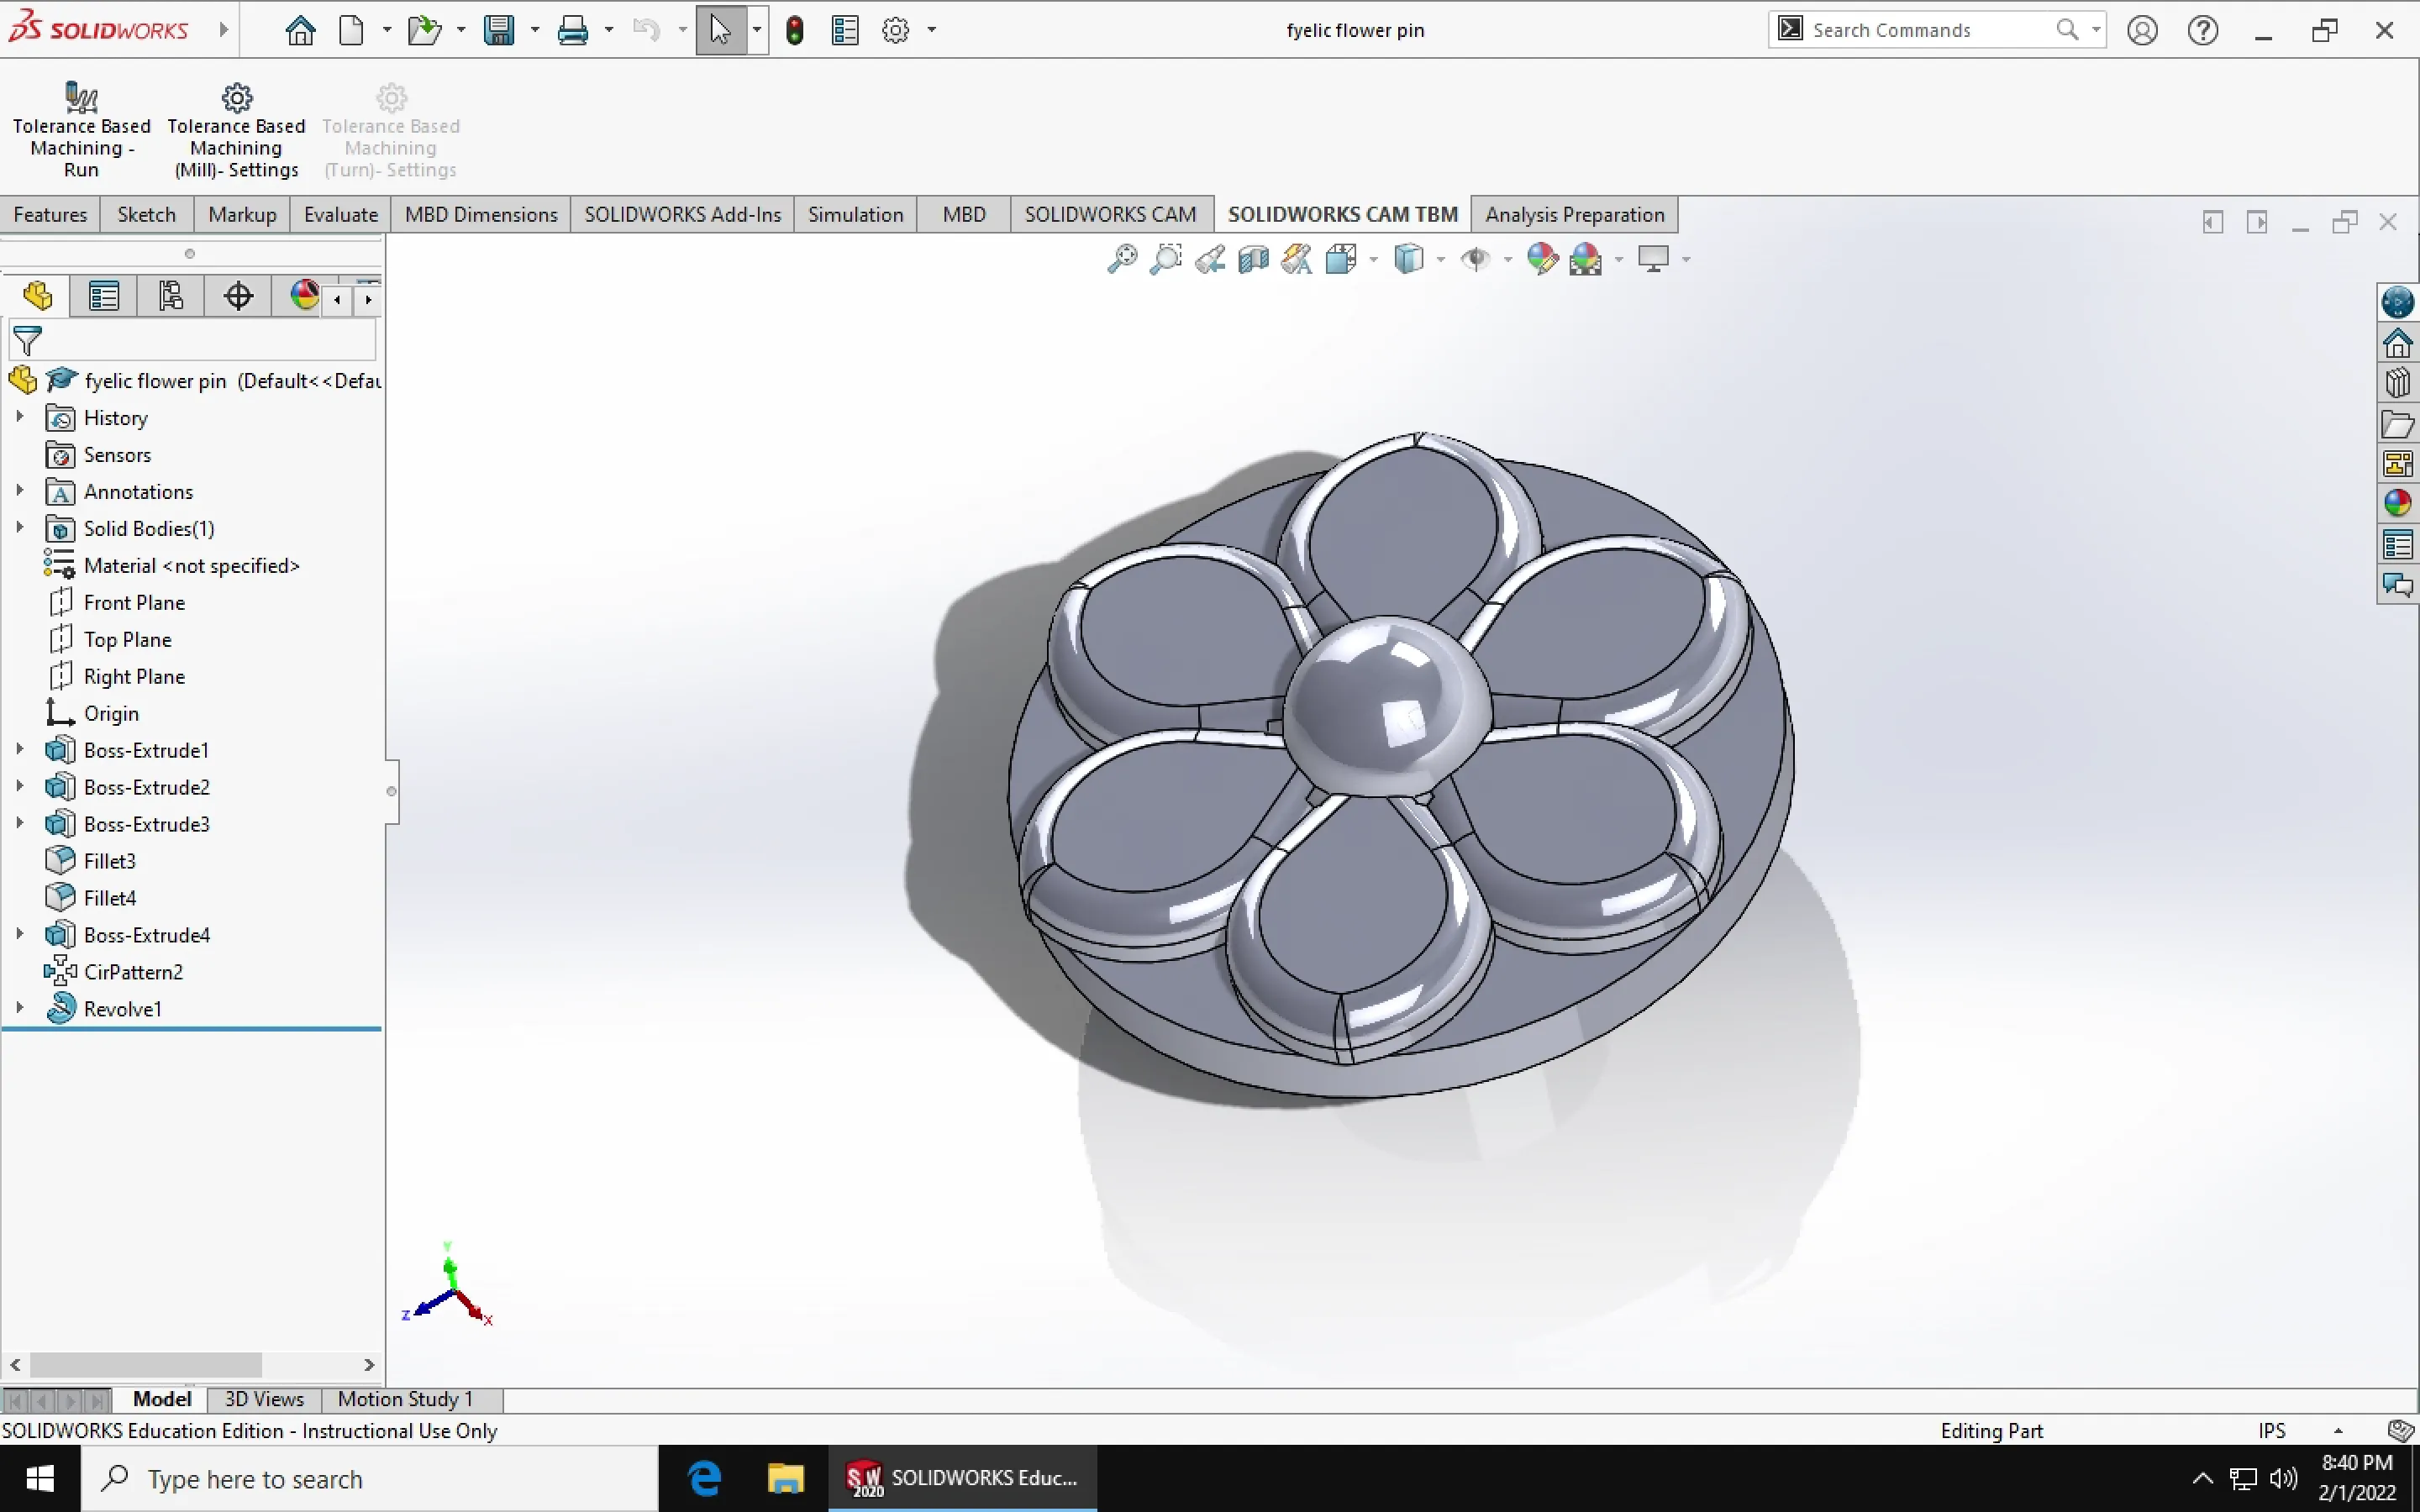Click the Rebuild traffic light icon
The width and height of the screenshot is (2420, 1512).
pos(795,31)
